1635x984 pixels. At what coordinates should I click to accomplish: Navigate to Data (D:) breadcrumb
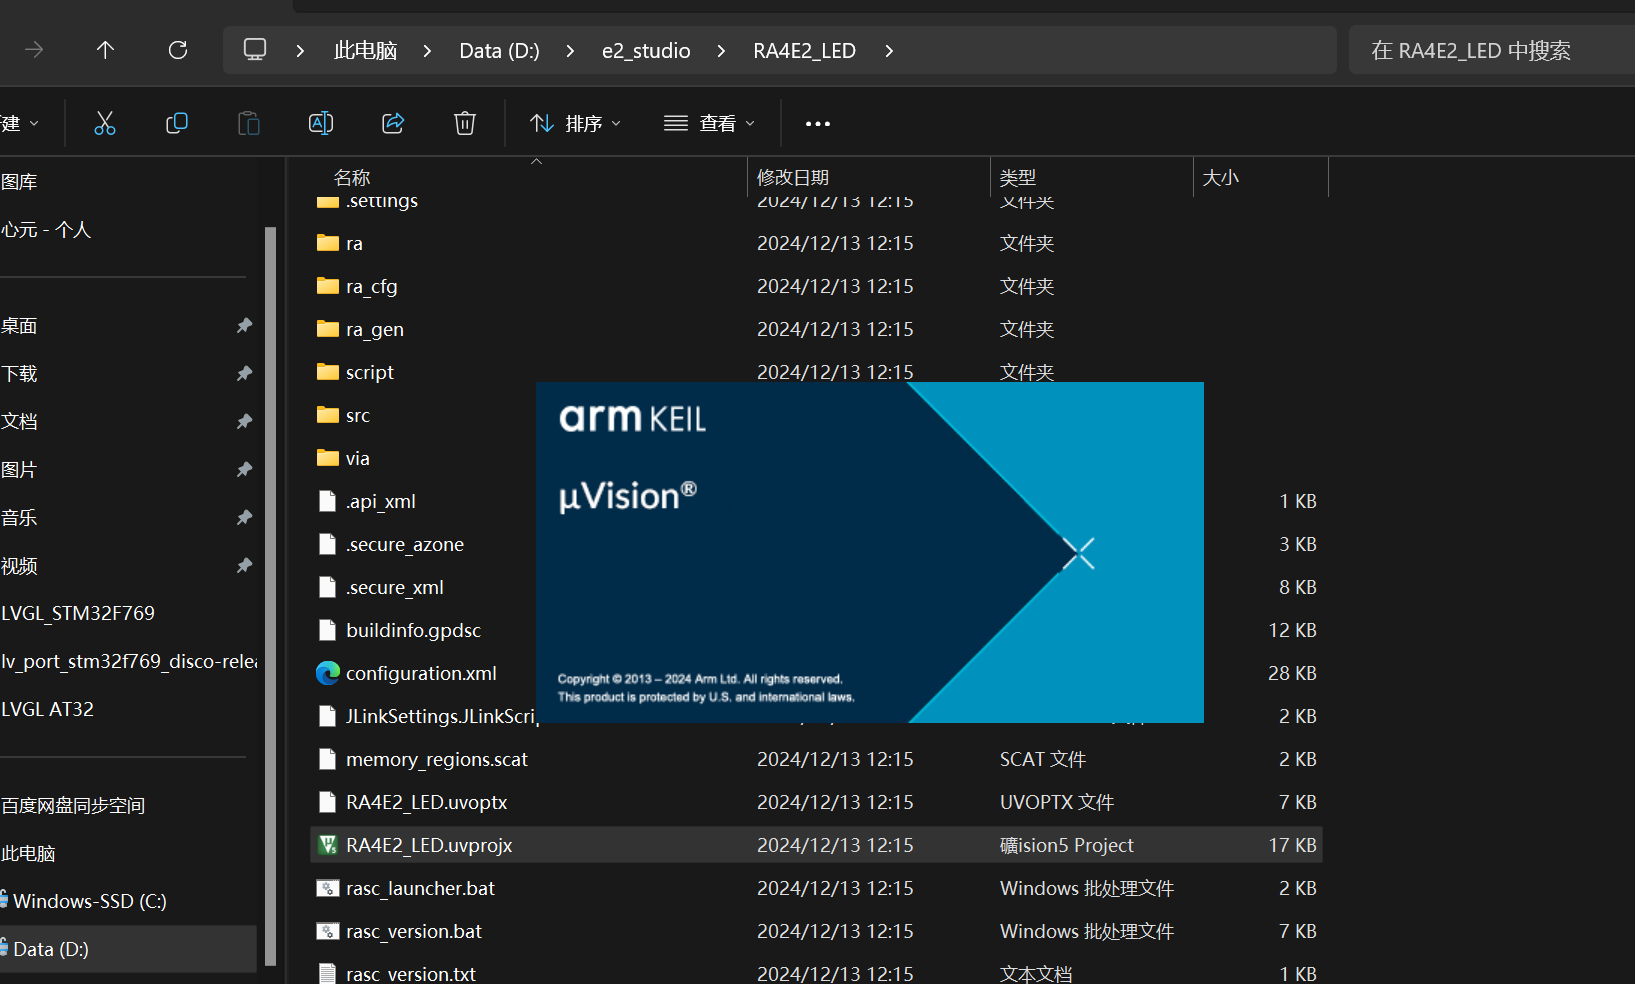coord(499,50)
